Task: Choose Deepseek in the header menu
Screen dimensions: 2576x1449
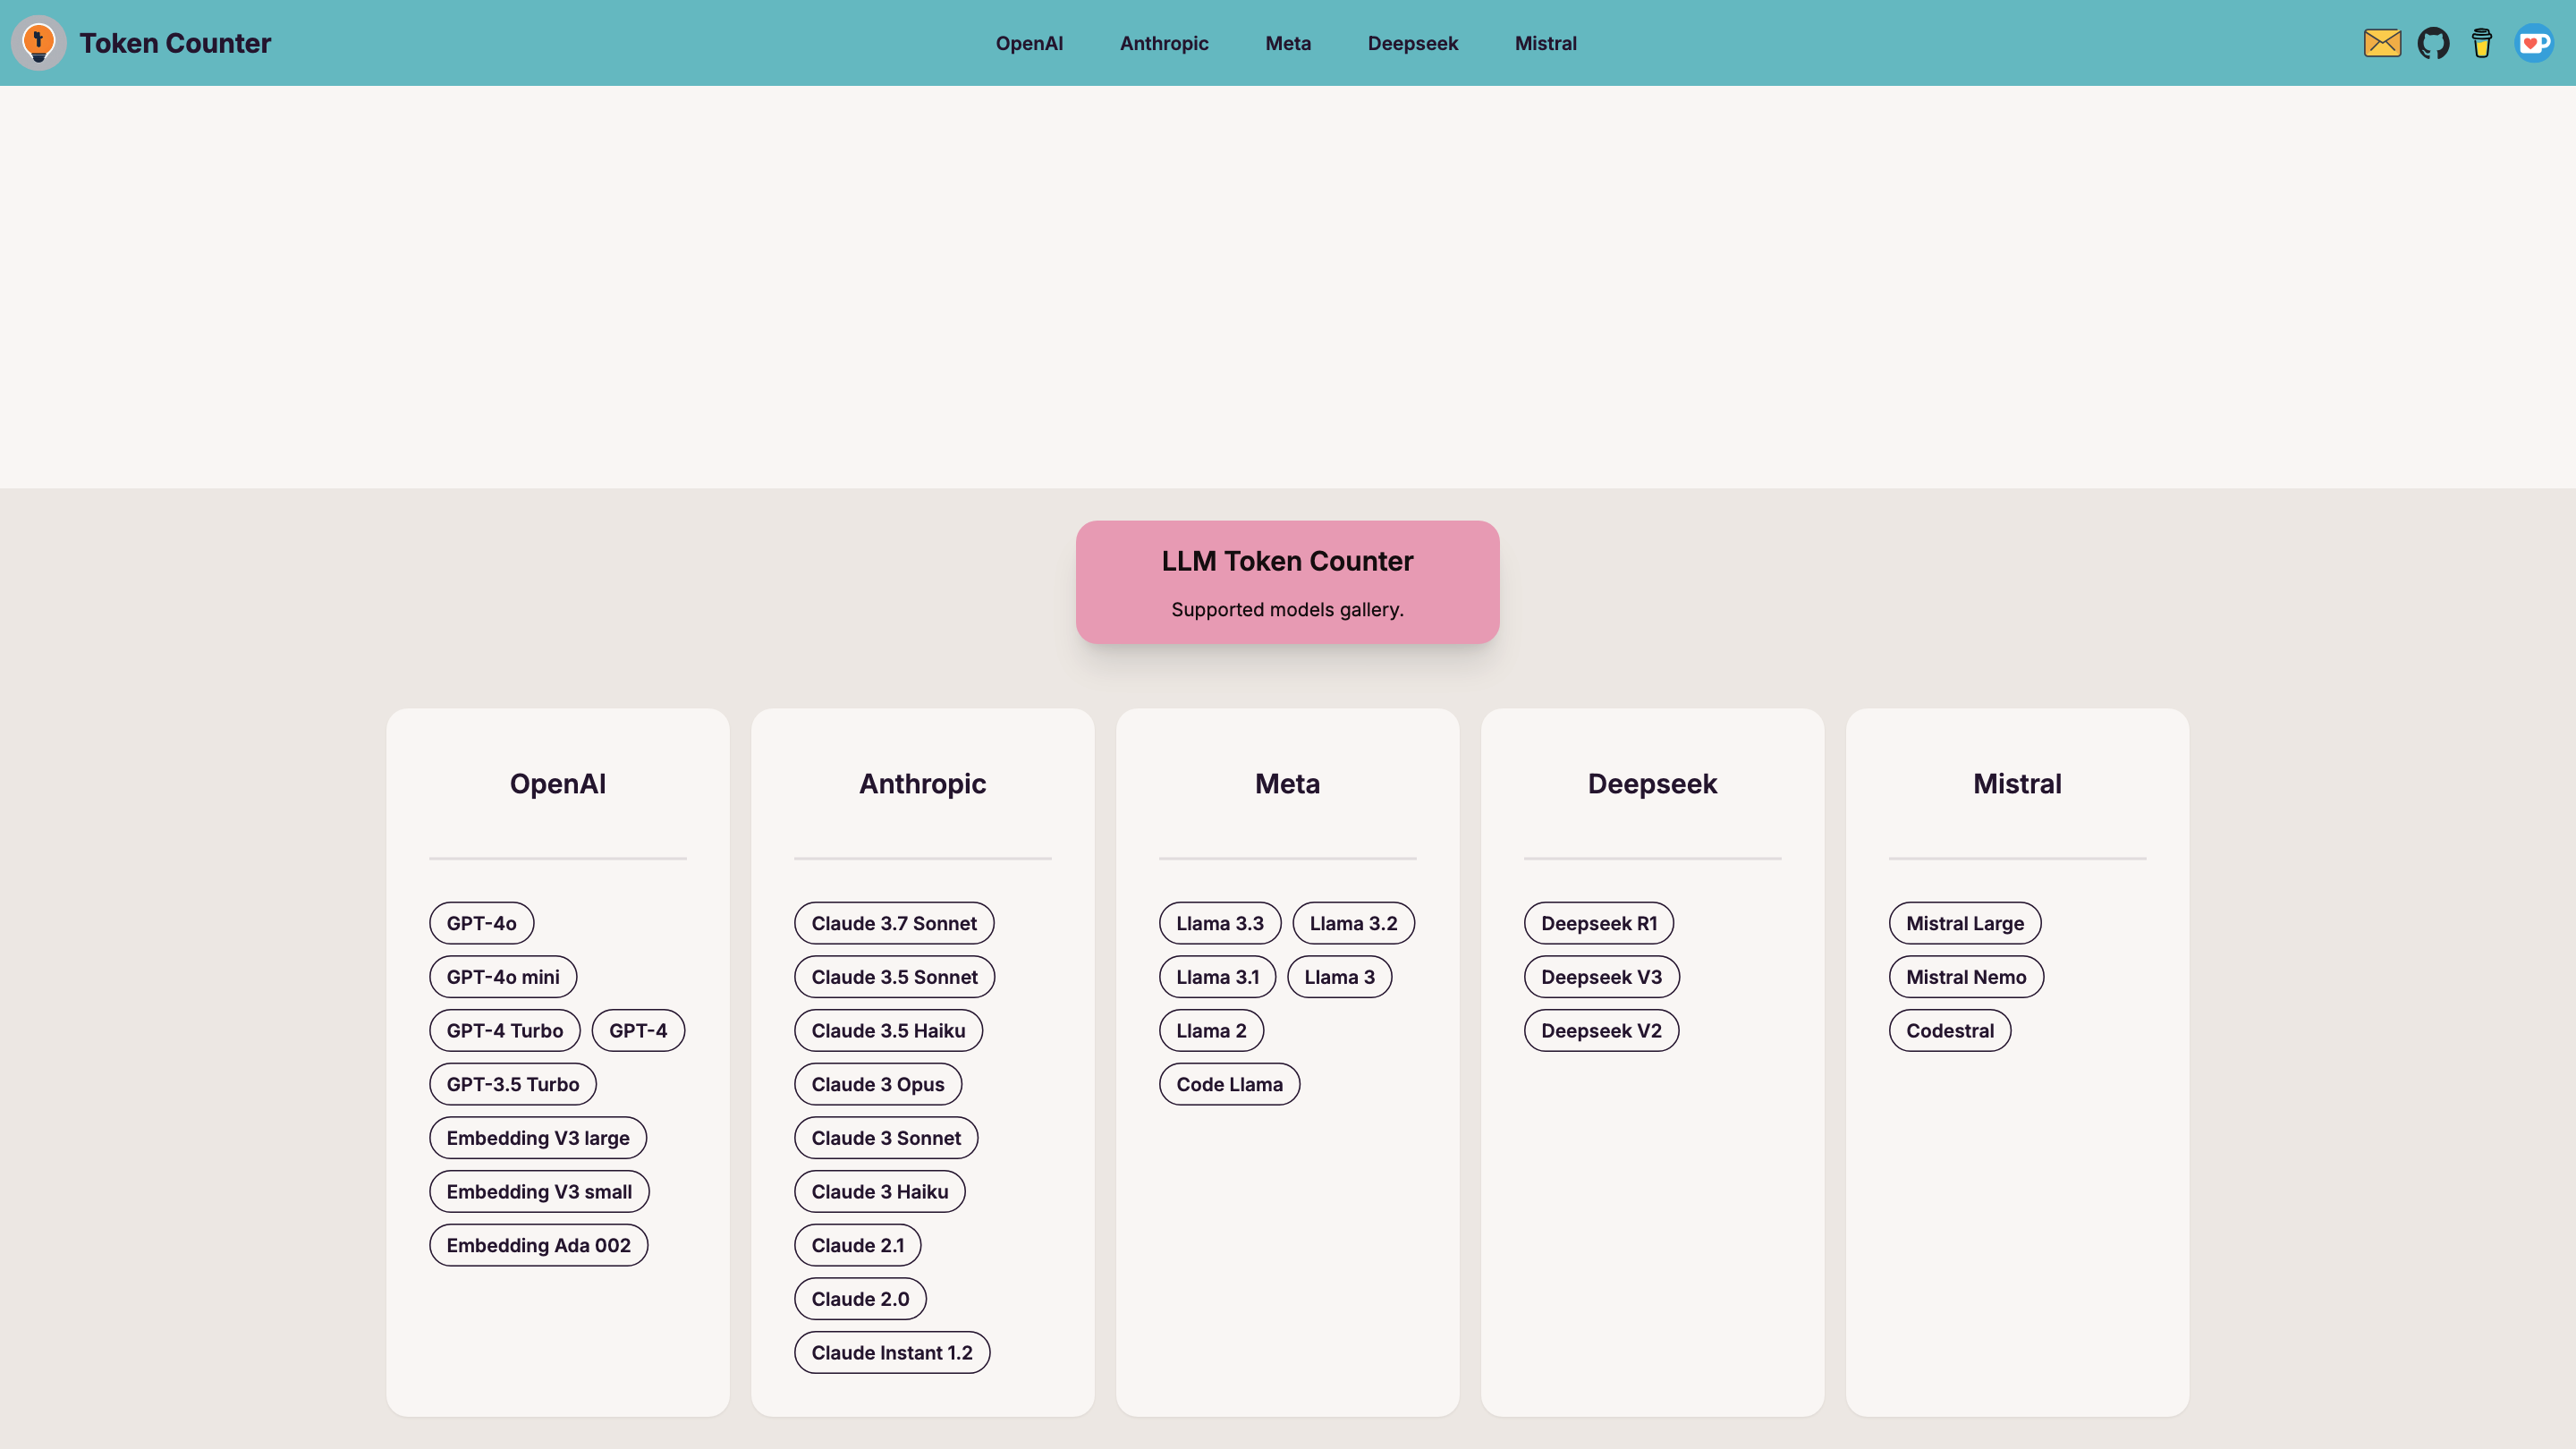Action: (x=1412, y=43)
